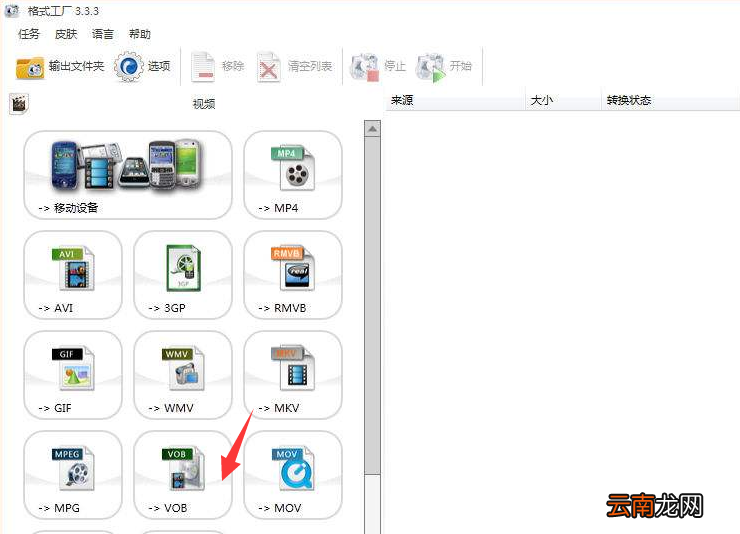Choose the -> WMV format

(183, 375)
